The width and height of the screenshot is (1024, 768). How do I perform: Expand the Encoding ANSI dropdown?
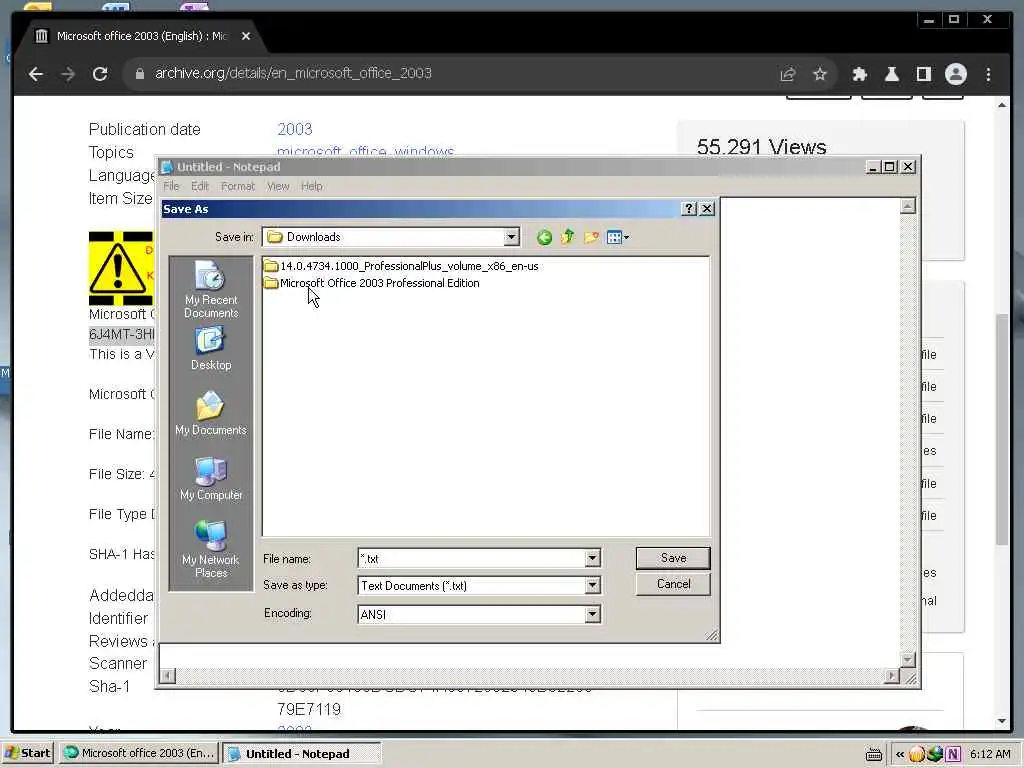pyautogui.click(x=592, y=614)
